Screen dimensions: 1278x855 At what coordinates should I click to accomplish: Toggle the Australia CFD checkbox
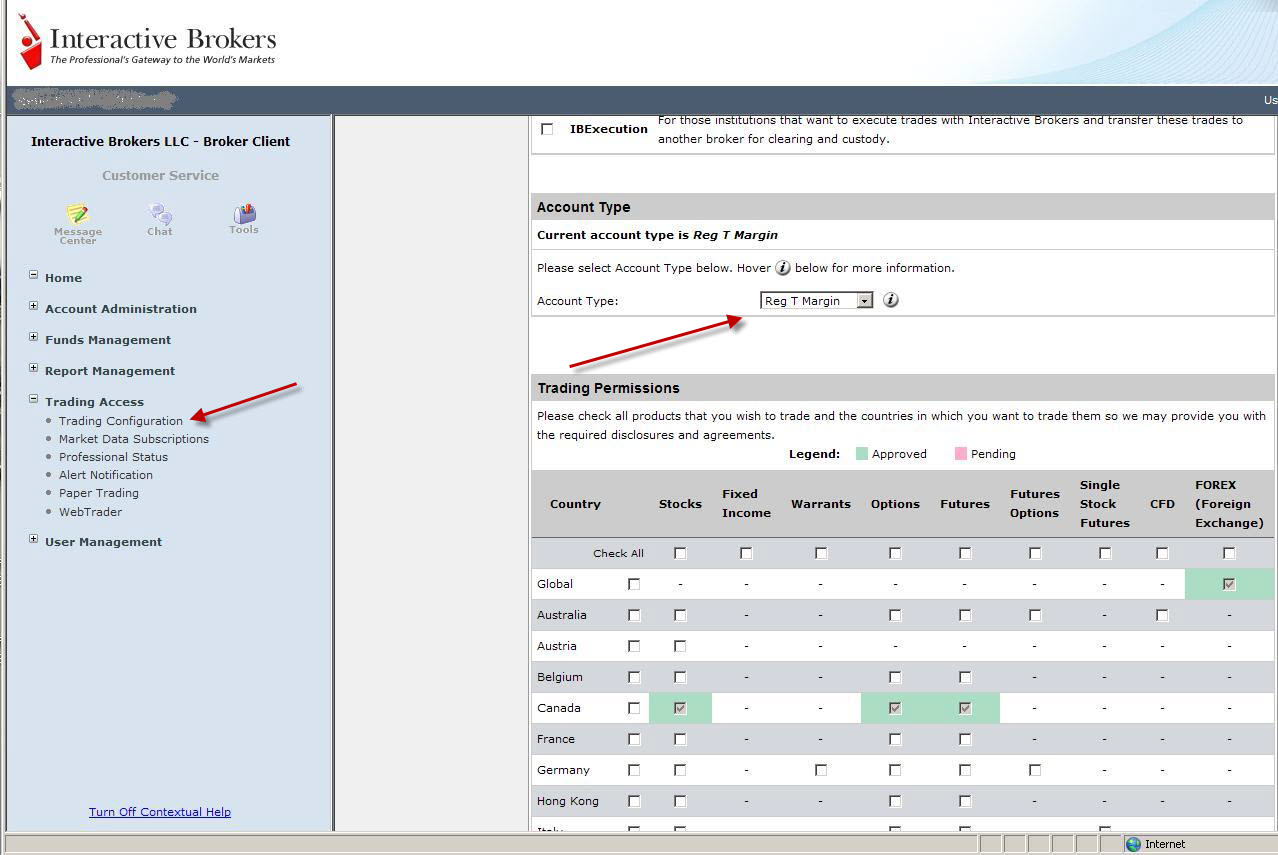[x=1162, y=615]
